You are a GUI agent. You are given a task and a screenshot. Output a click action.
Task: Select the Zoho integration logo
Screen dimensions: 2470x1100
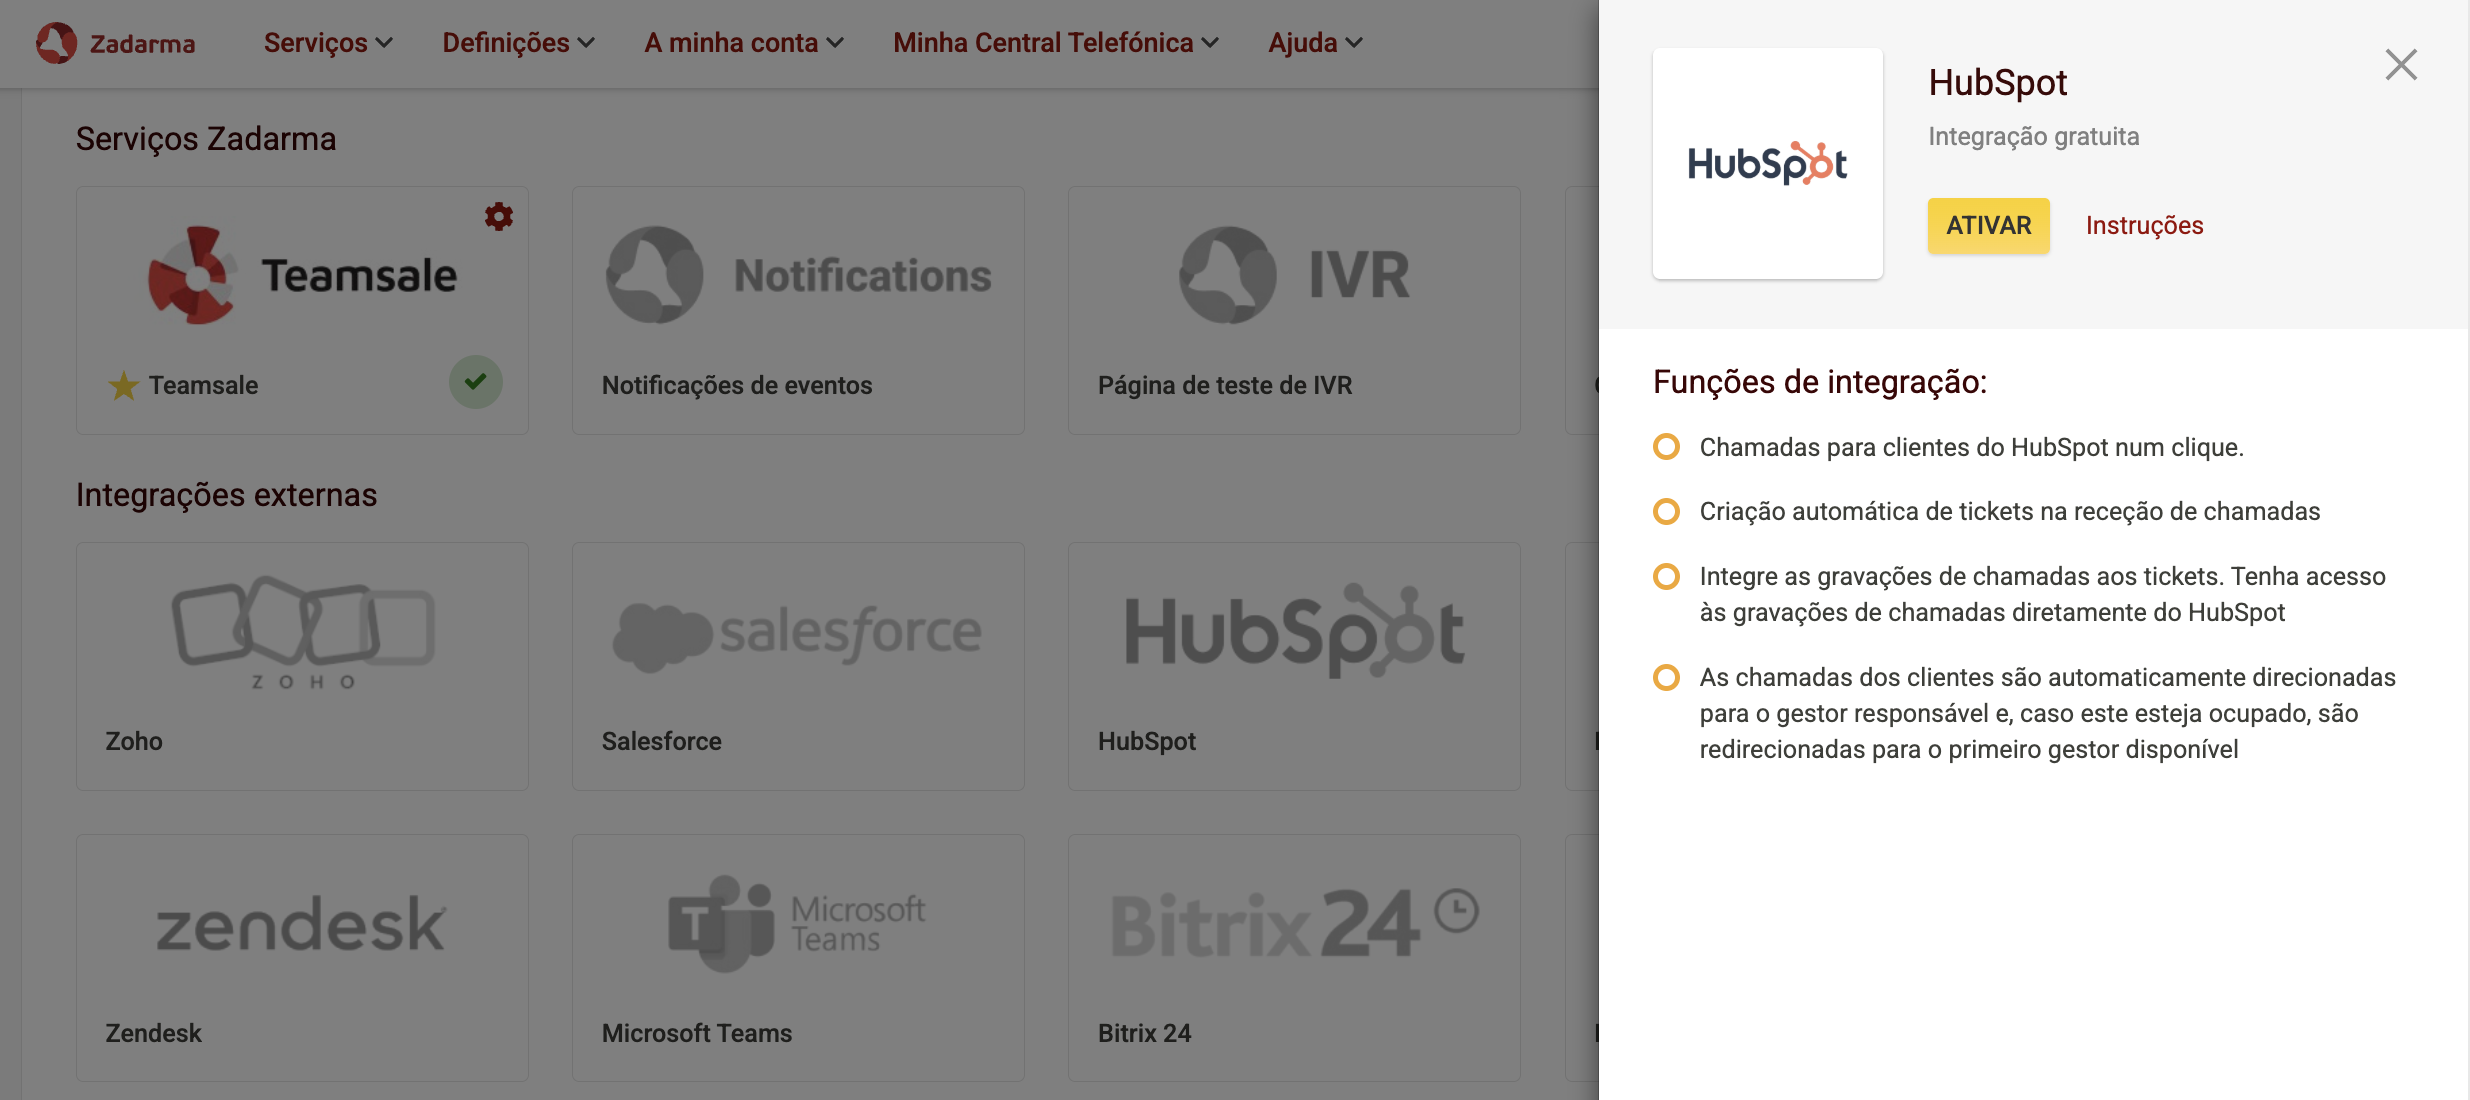tap(303, 632)
